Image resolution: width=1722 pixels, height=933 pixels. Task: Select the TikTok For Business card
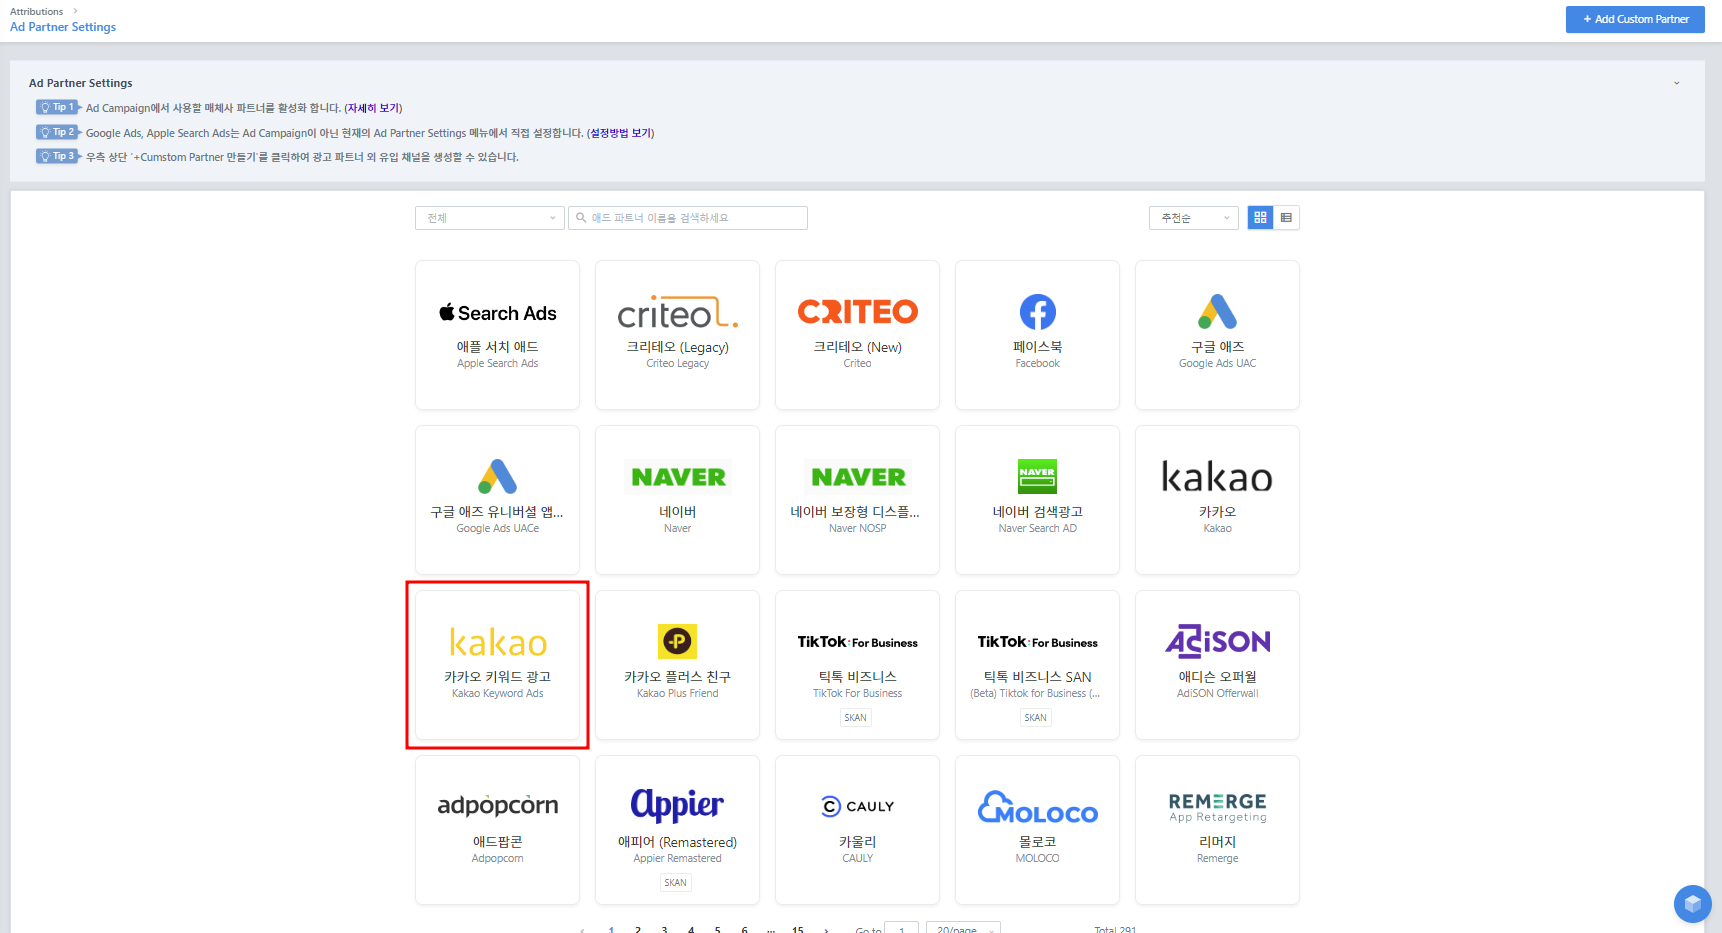point(857,665)
